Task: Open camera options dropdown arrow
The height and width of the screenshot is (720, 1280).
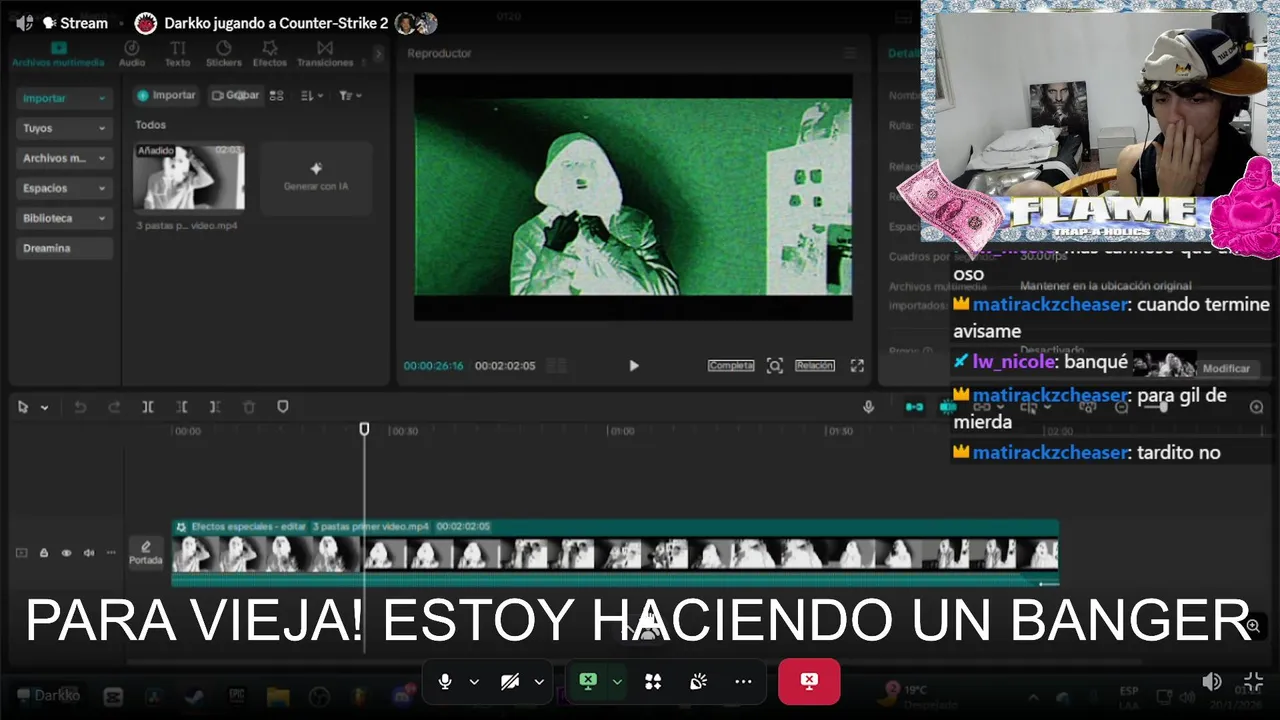Action: coord(539,682)
